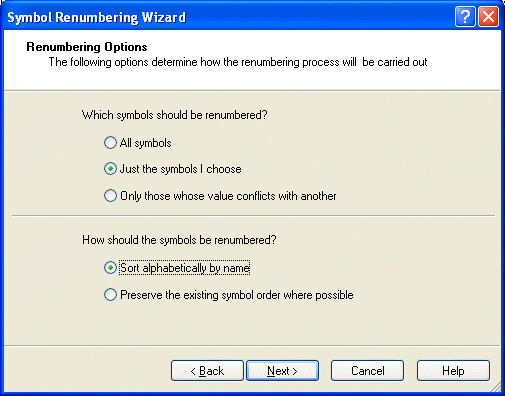Open the Help button at bottom right

pyautogui.click(x=453, y=371)
